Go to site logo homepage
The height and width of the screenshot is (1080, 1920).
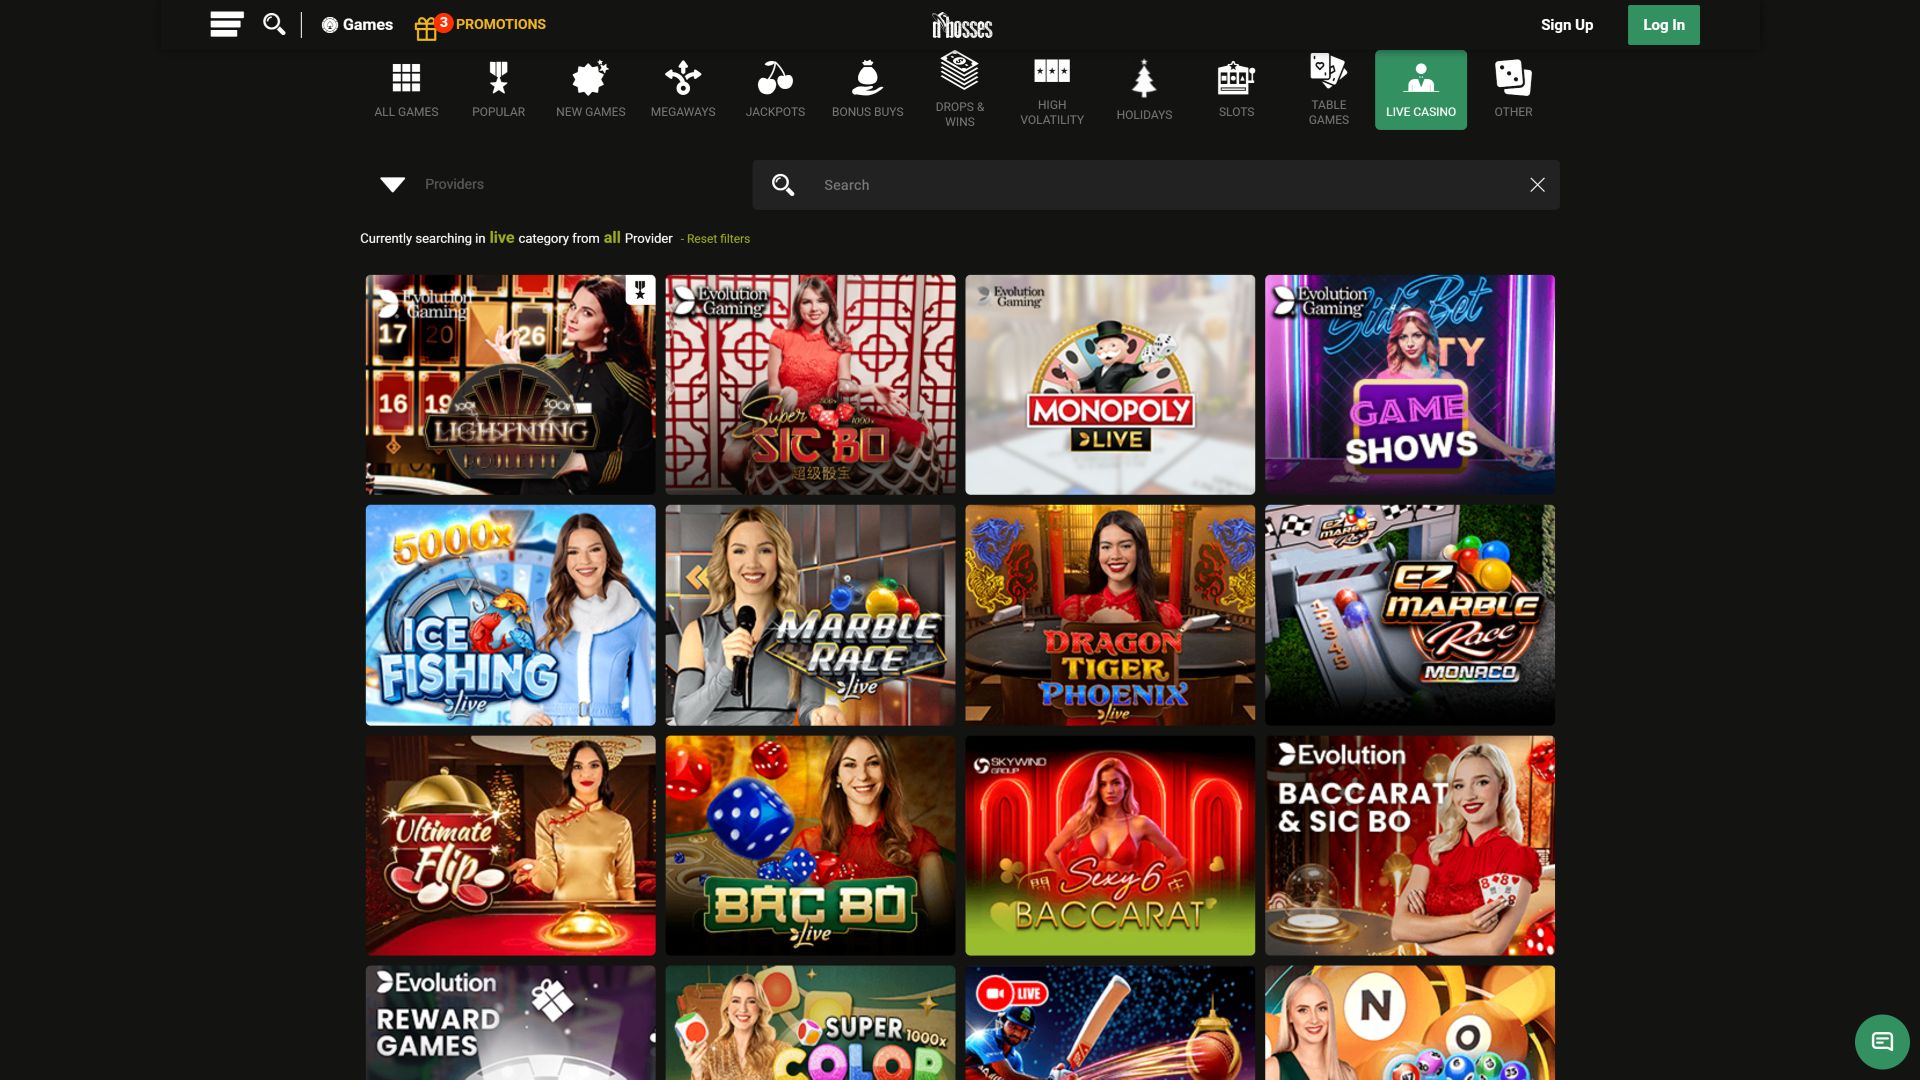click(962, 26)
